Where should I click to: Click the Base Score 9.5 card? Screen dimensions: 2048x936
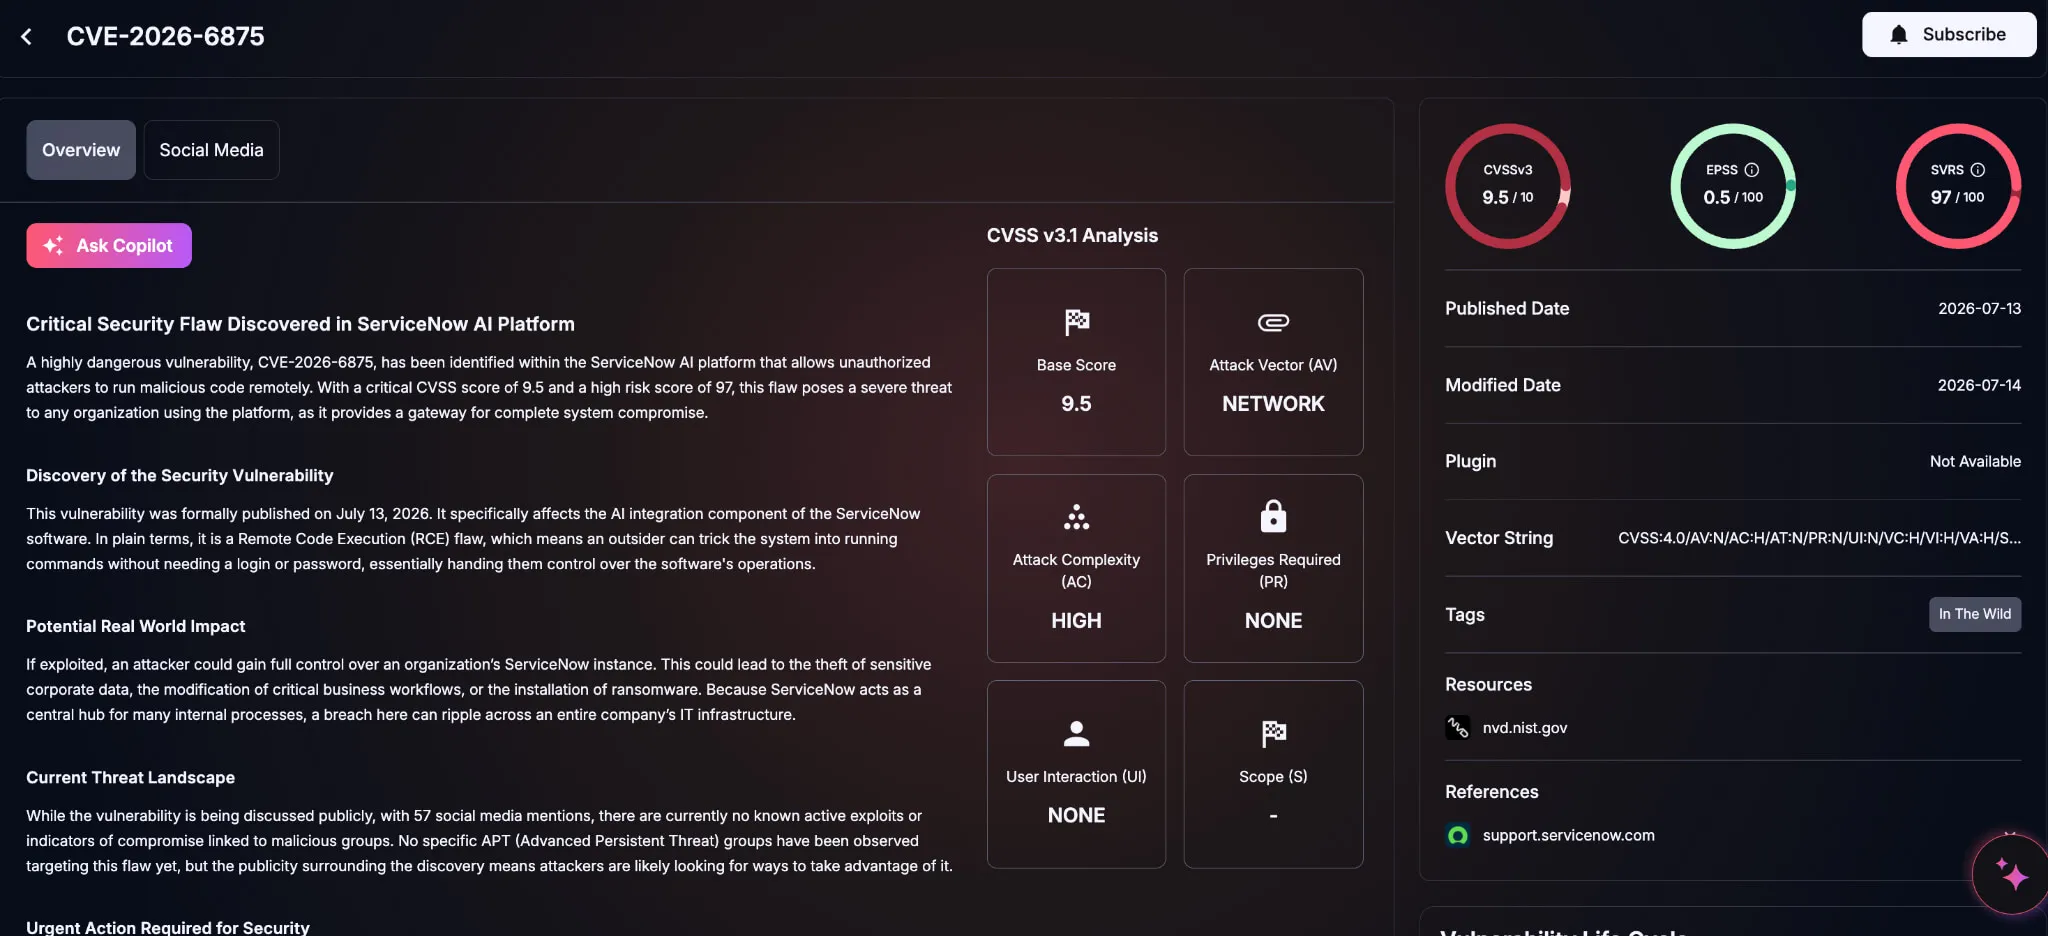[1076, 362]
